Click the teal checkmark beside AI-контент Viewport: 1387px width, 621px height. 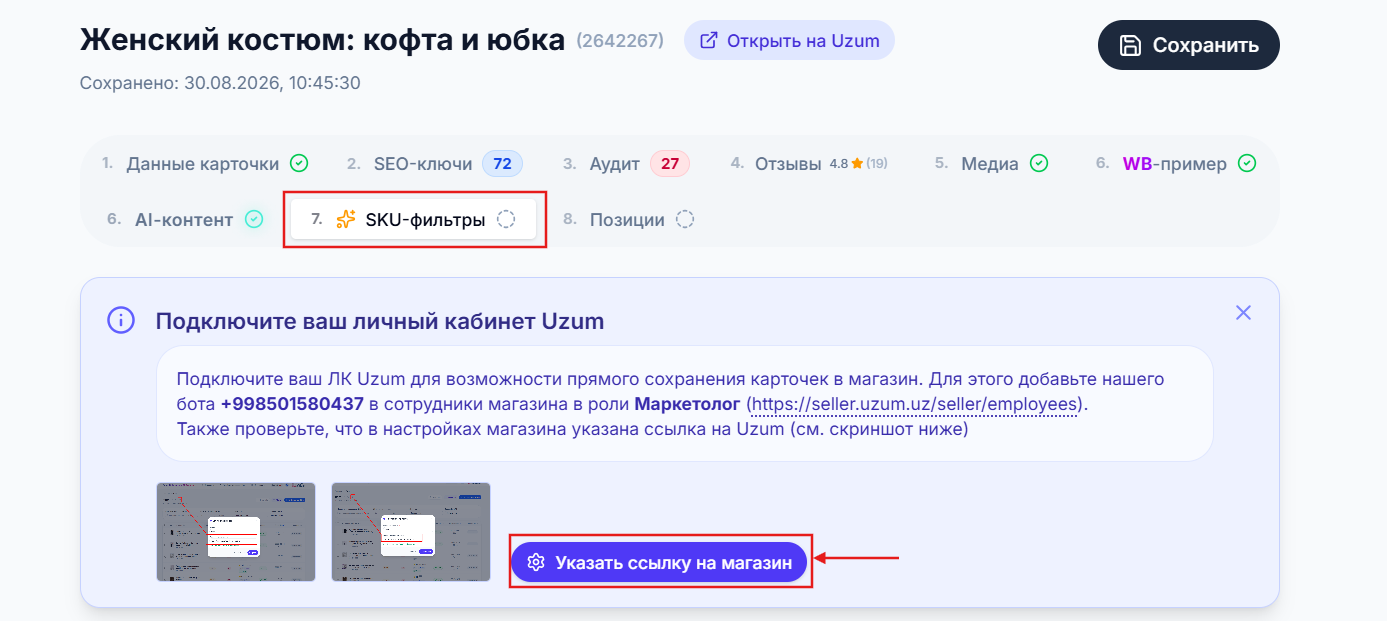pyautogui.click(x=254, y=219)
